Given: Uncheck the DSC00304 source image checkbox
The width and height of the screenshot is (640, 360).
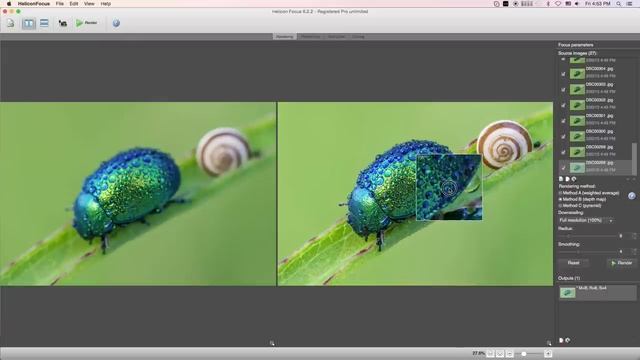Looking at the screenshot, I should pyautogui.click(x=563, y=74).
